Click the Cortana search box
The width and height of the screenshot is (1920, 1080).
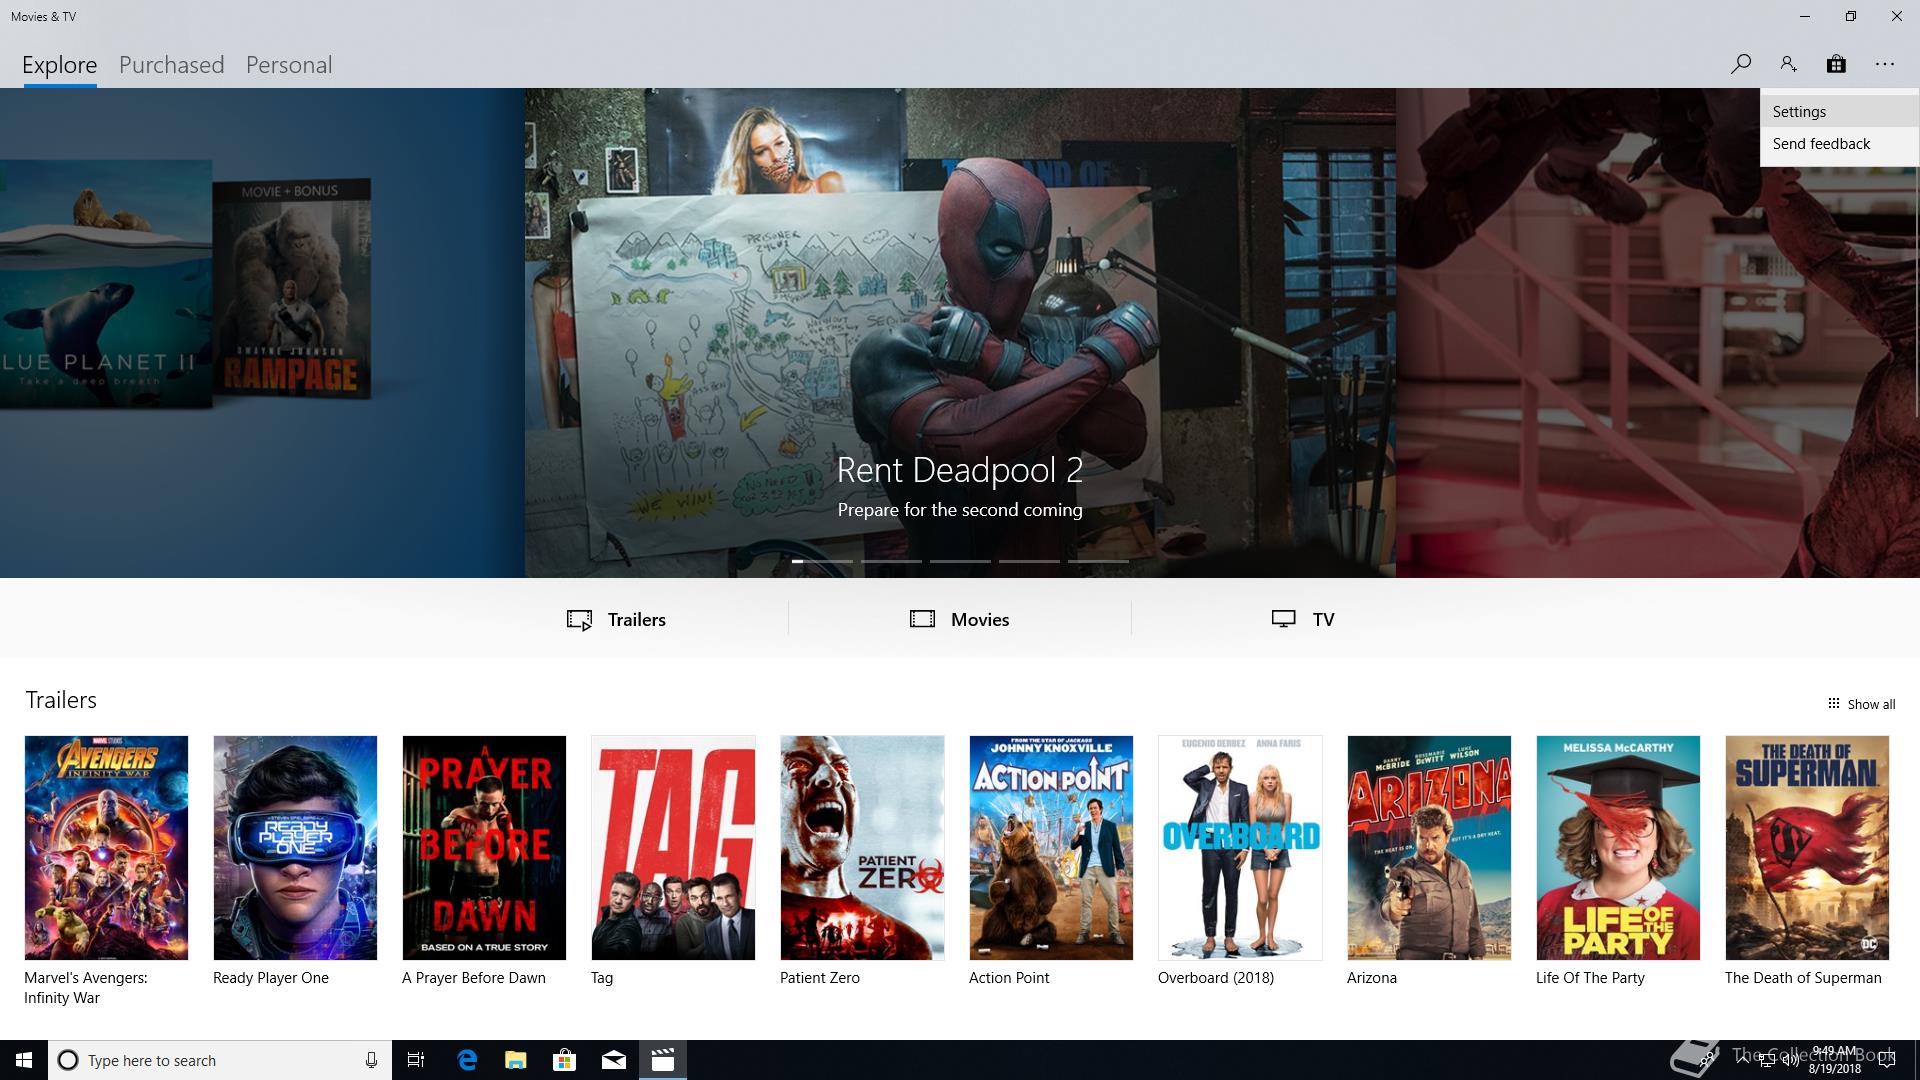click(220, 1060)
